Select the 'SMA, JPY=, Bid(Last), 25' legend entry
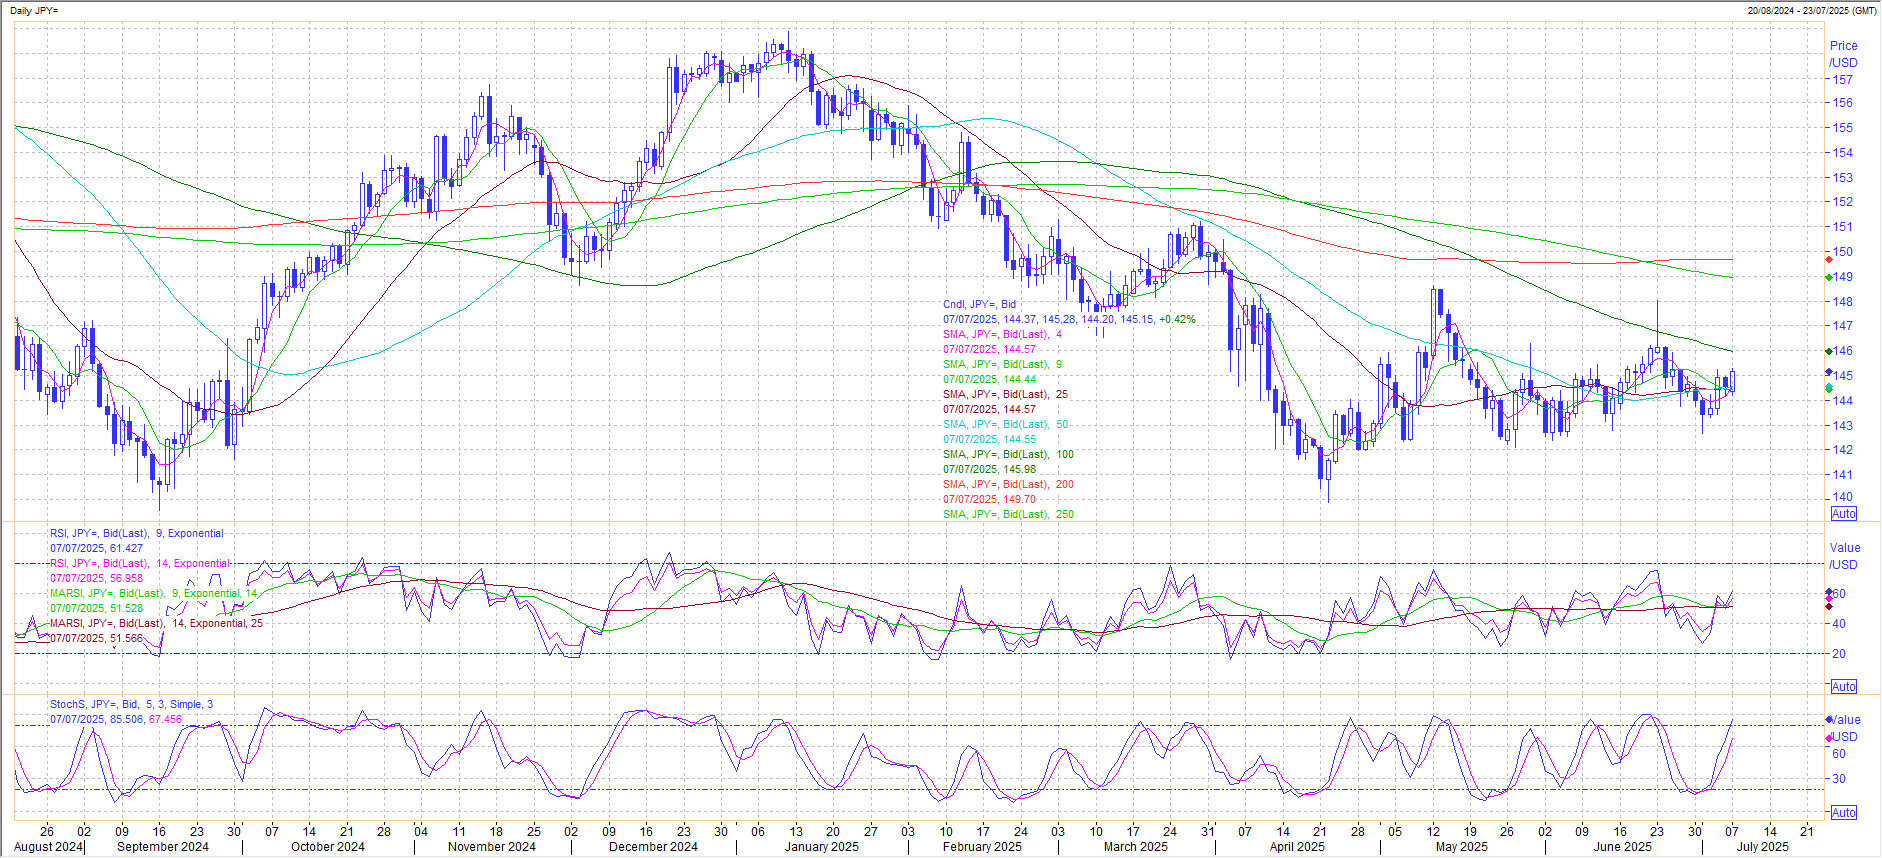The height and width of the screenshot is (858, 1882). (1005, 394)
